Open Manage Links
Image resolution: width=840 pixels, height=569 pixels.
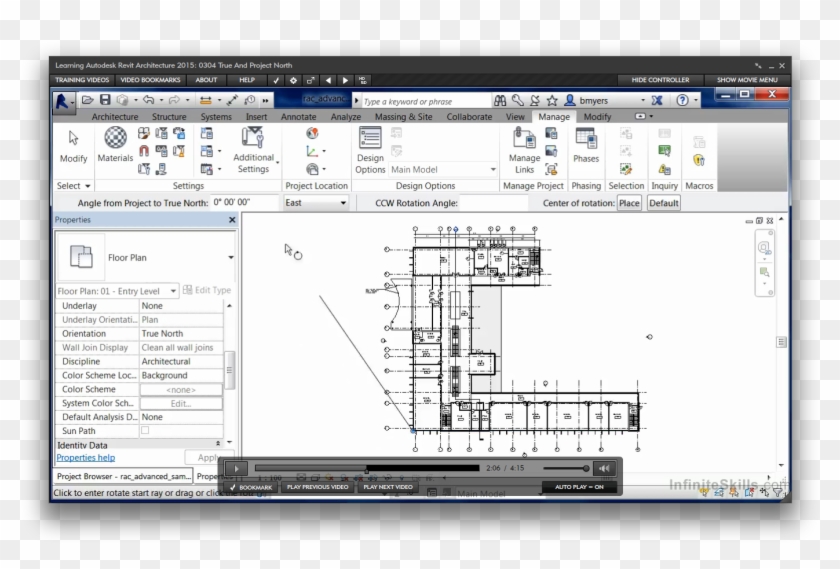pos(524,150)
